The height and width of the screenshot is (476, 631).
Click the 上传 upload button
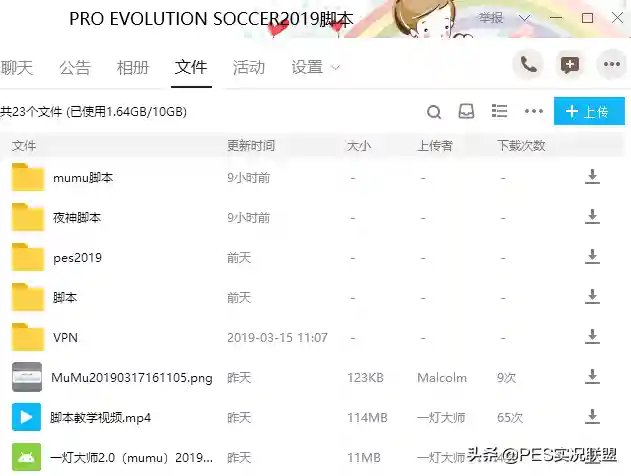tap(589, 111)
